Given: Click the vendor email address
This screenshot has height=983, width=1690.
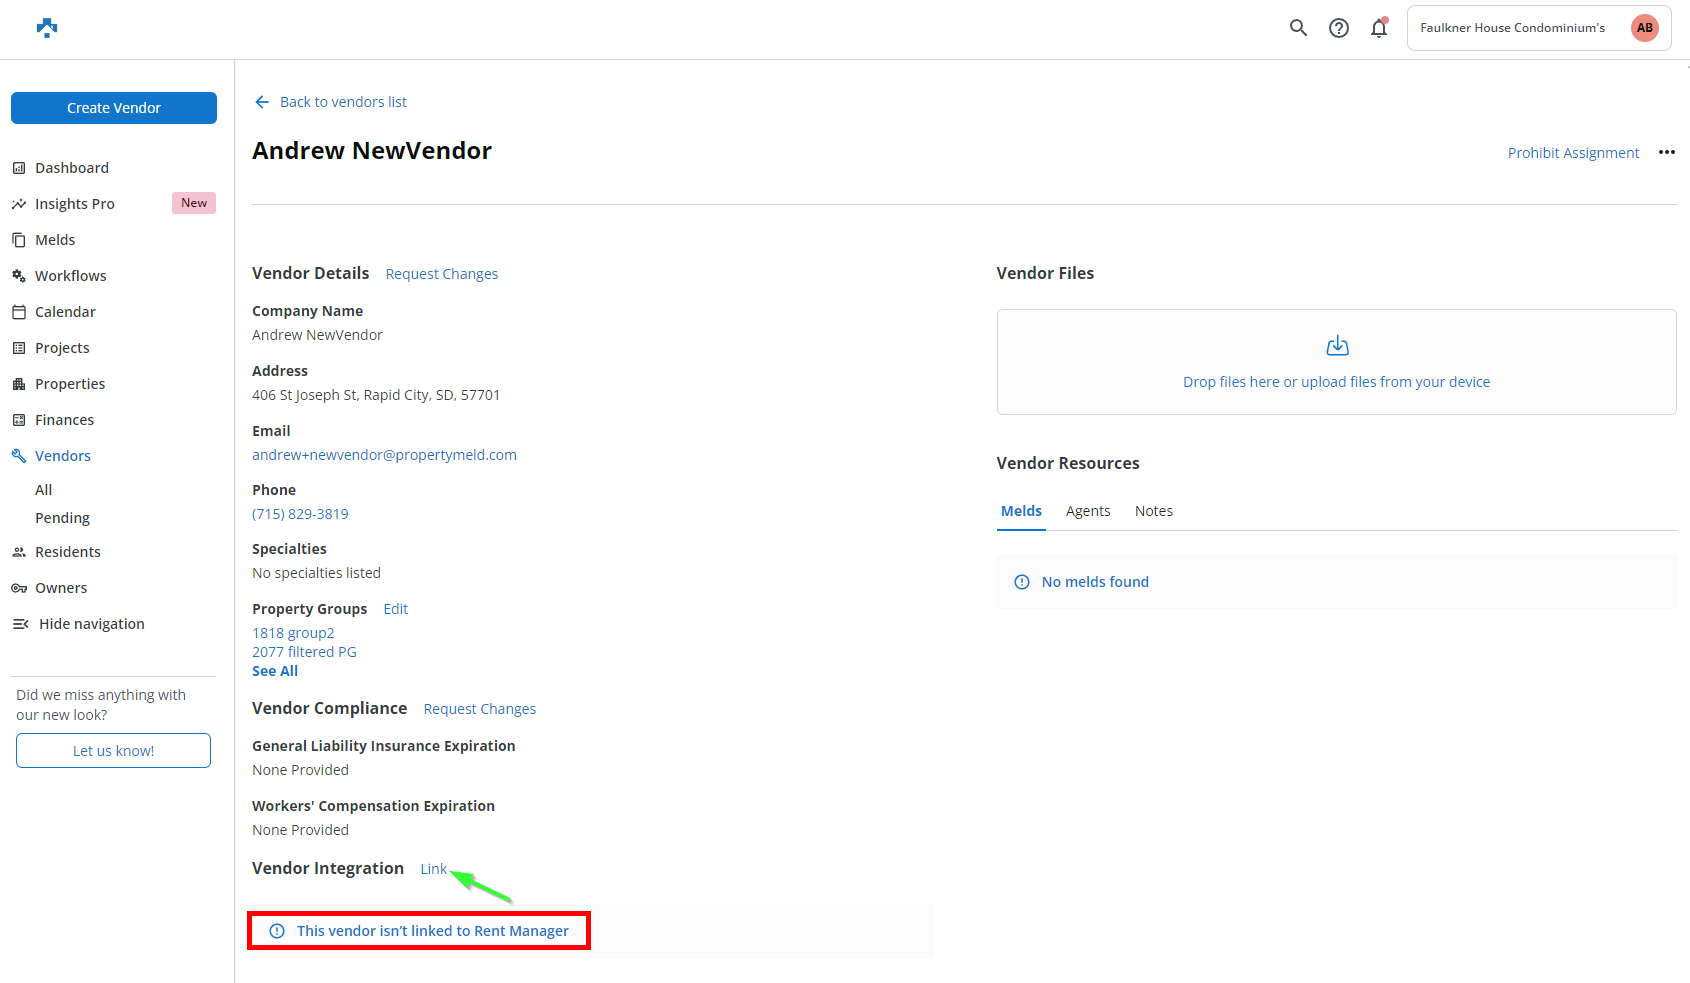Looking at the screenshot, I should pos(384,455).
